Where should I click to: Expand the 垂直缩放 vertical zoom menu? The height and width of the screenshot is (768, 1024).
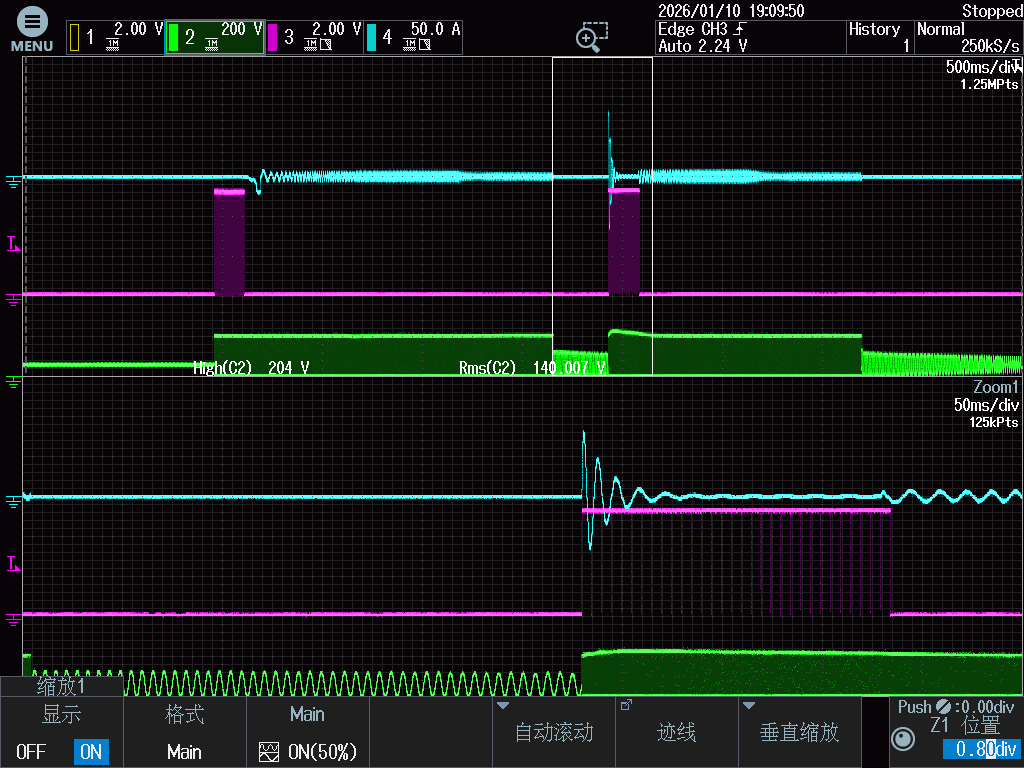click(x=799, y=732)
